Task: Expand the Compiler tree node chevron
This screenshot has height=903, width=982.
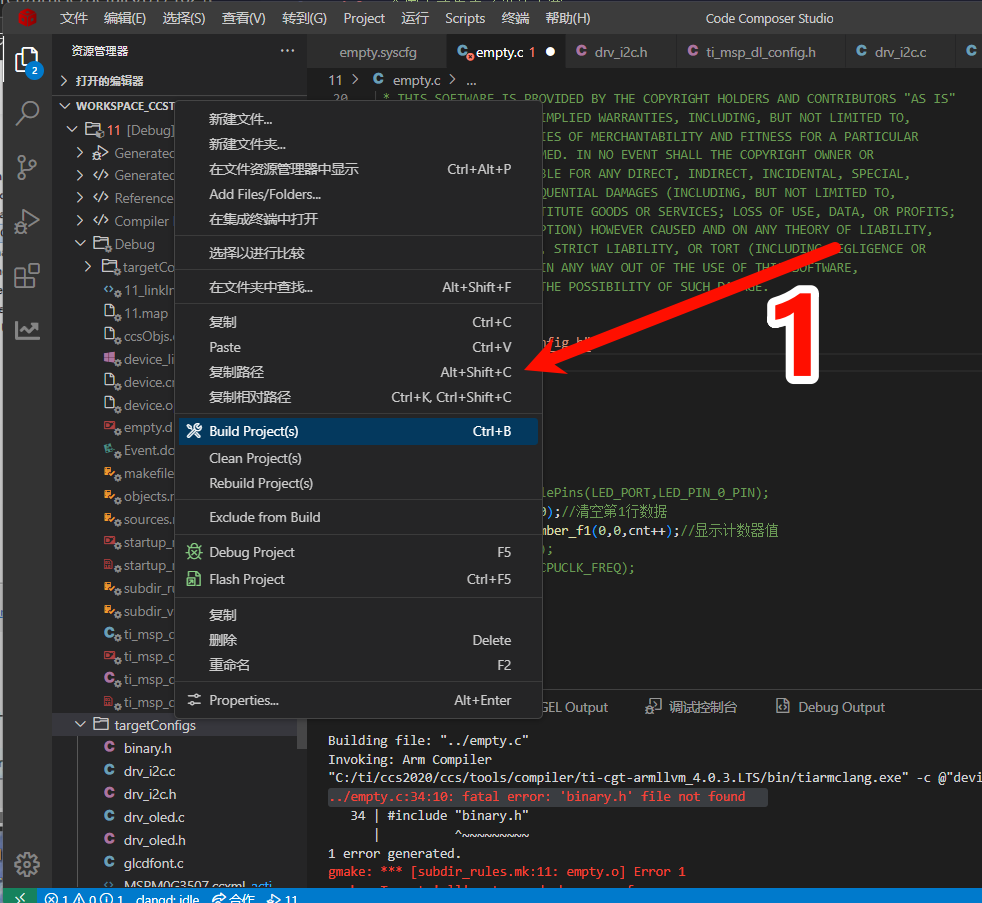Action: (x=80, y=220)
